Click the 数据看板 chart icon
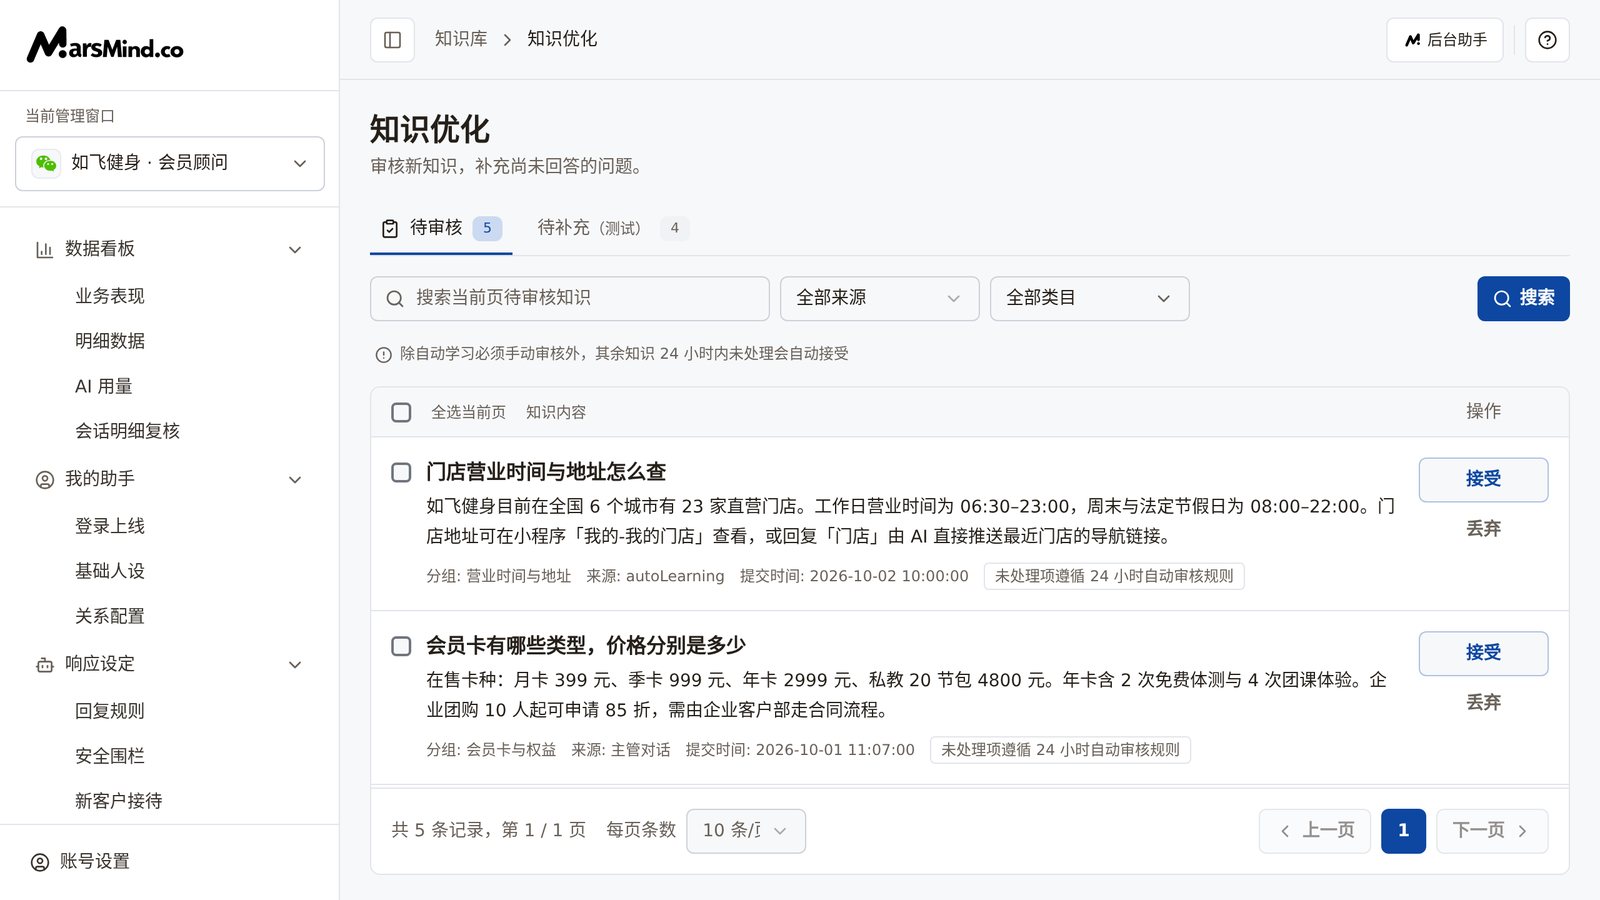Image resolution: width=1600 pixels, height=900 pixels. coord(44,249)
